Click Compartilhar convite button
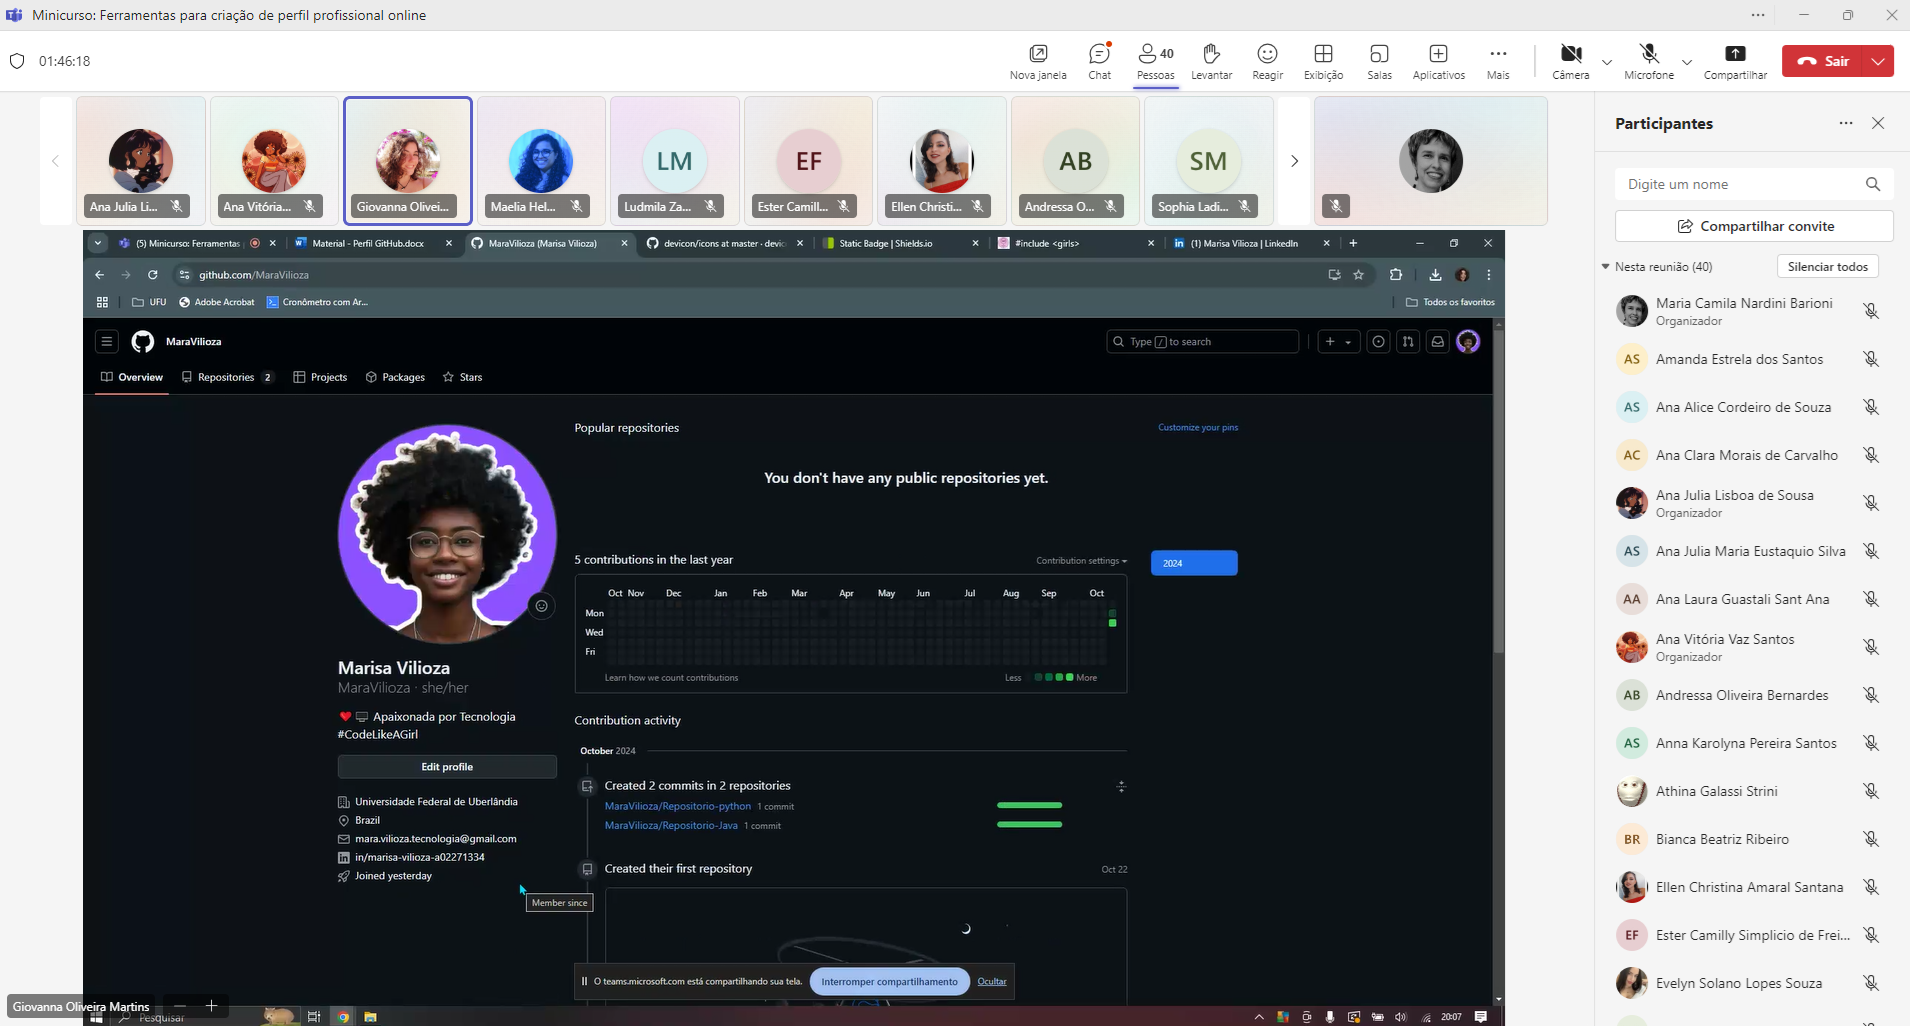This screenshot has width=1910, height=1026. [1754, 226]
